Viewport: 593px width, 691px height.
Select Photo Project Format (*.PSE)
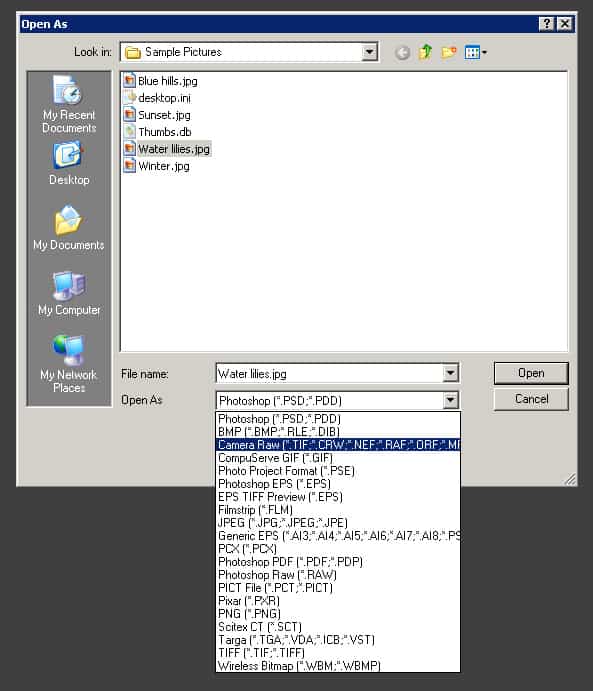(x=338, y=471)
